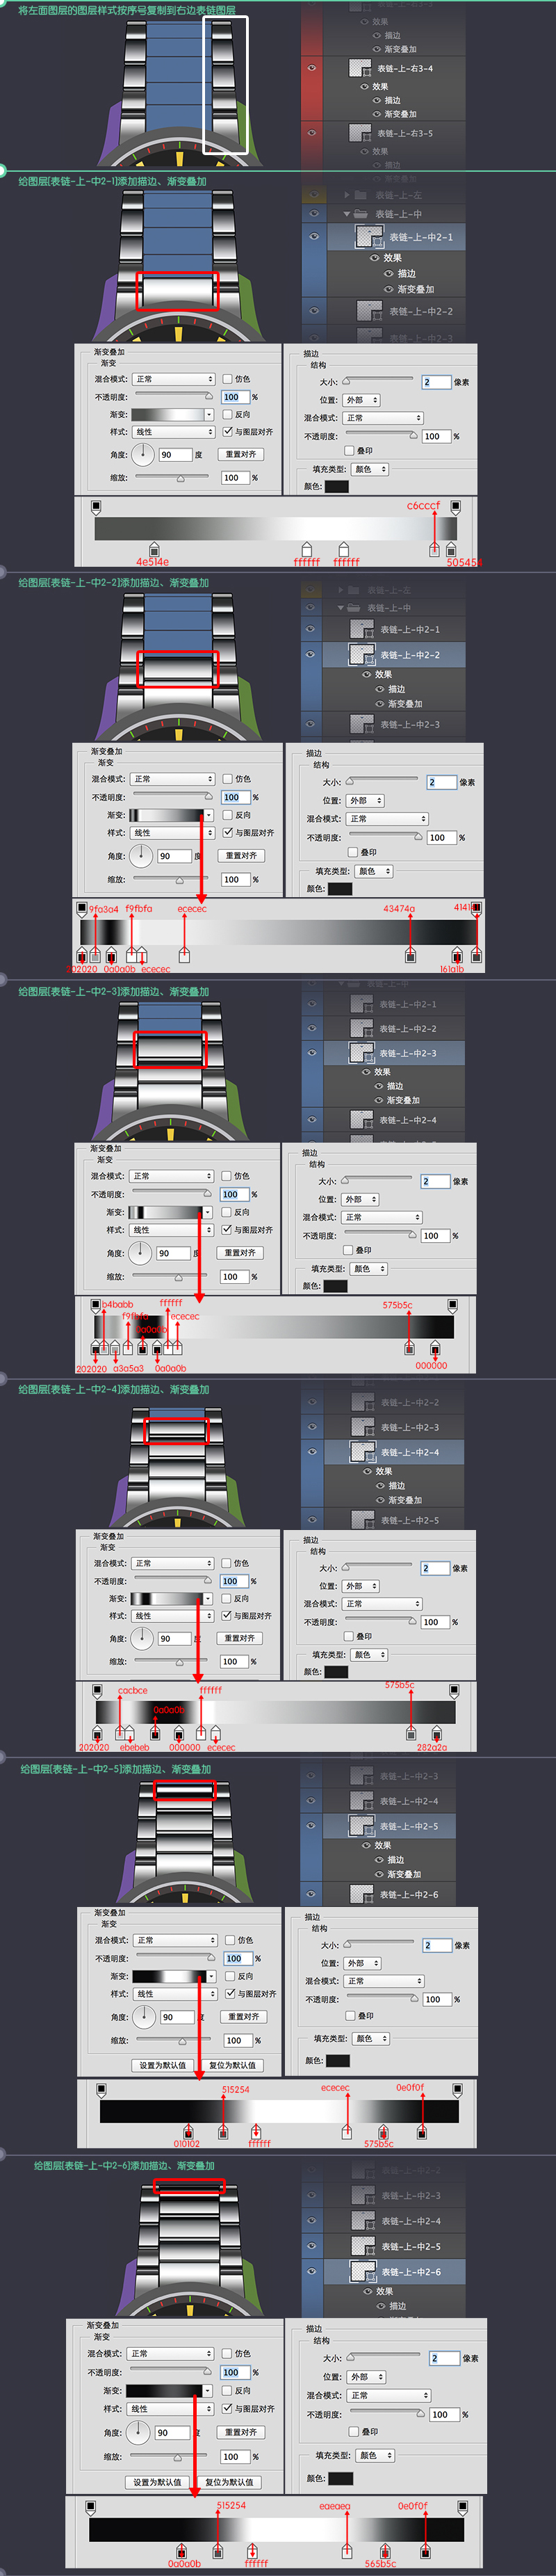Image resolution: width=556 pixels, height=2576 pixels.
Task: Open gradient picker arrow in 中2-1 gradient overlay
Action: (x=209, y=414)
